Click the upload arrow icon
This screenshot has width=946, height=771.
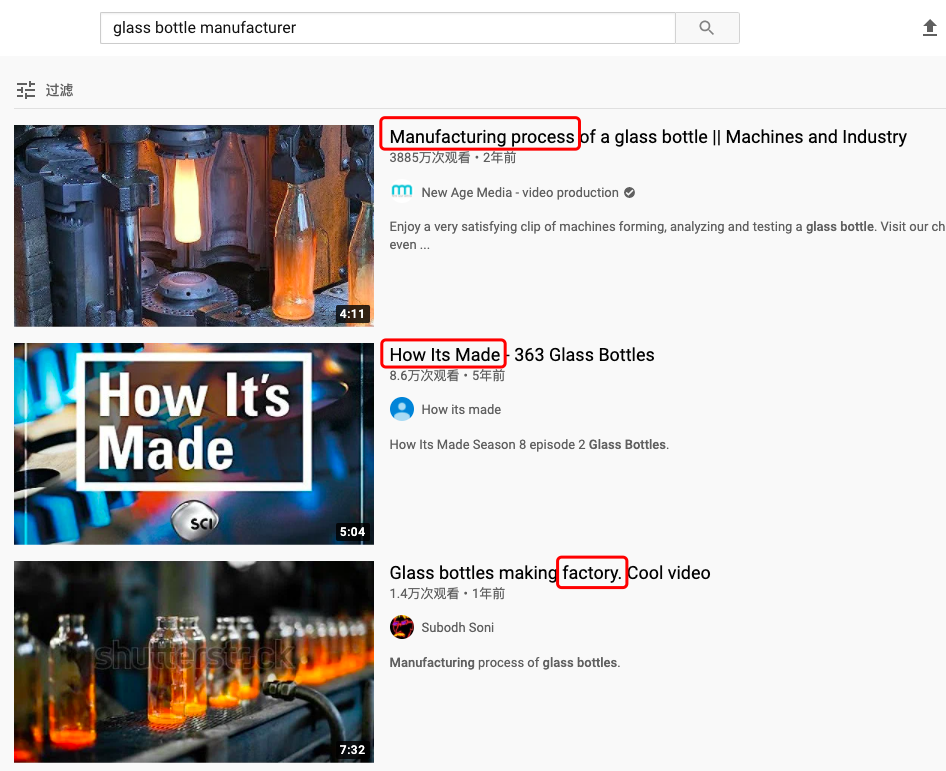[x=930, y=28]
